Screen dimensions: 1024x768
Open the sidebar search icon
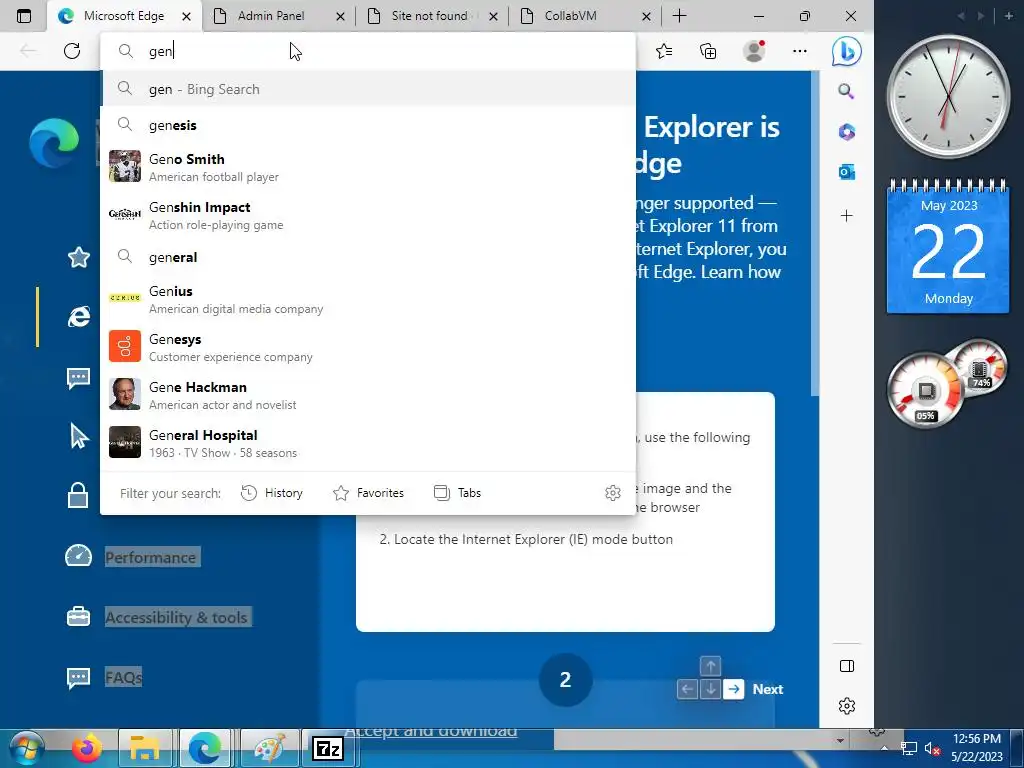846,91
